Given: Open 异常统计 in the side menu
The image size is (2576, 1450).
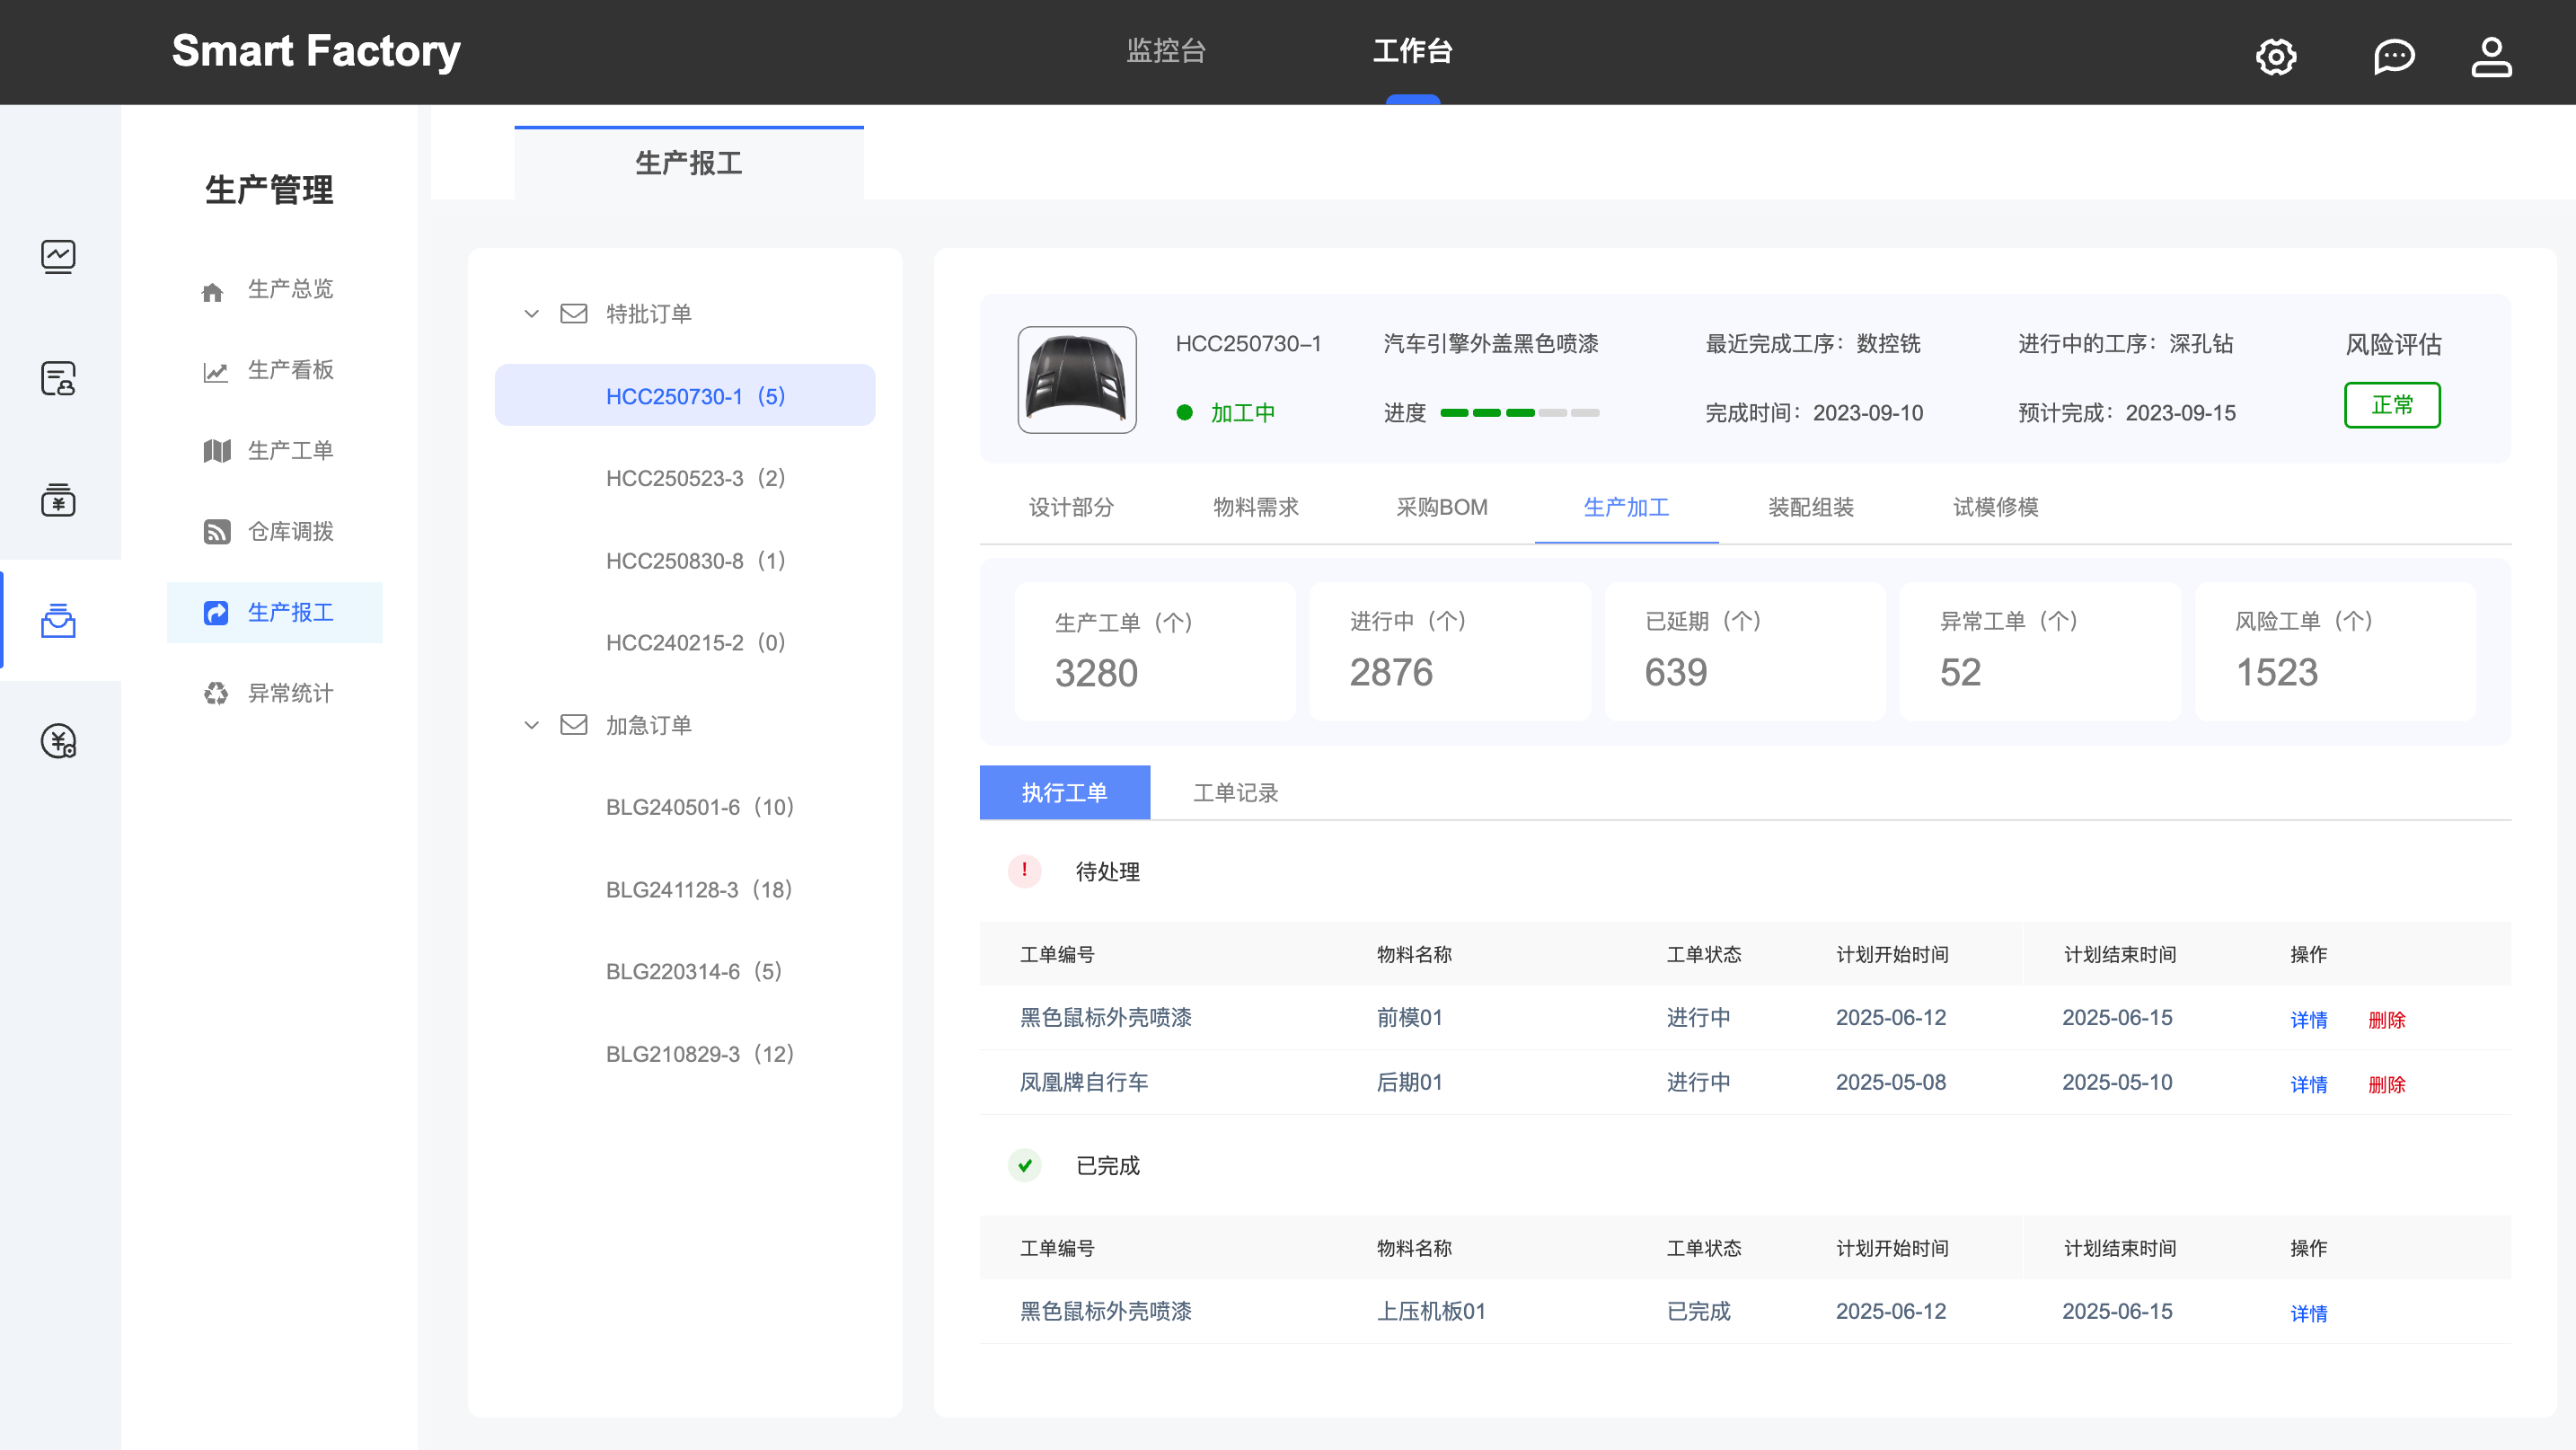Looking at the screenshot, I should (290, 693).
